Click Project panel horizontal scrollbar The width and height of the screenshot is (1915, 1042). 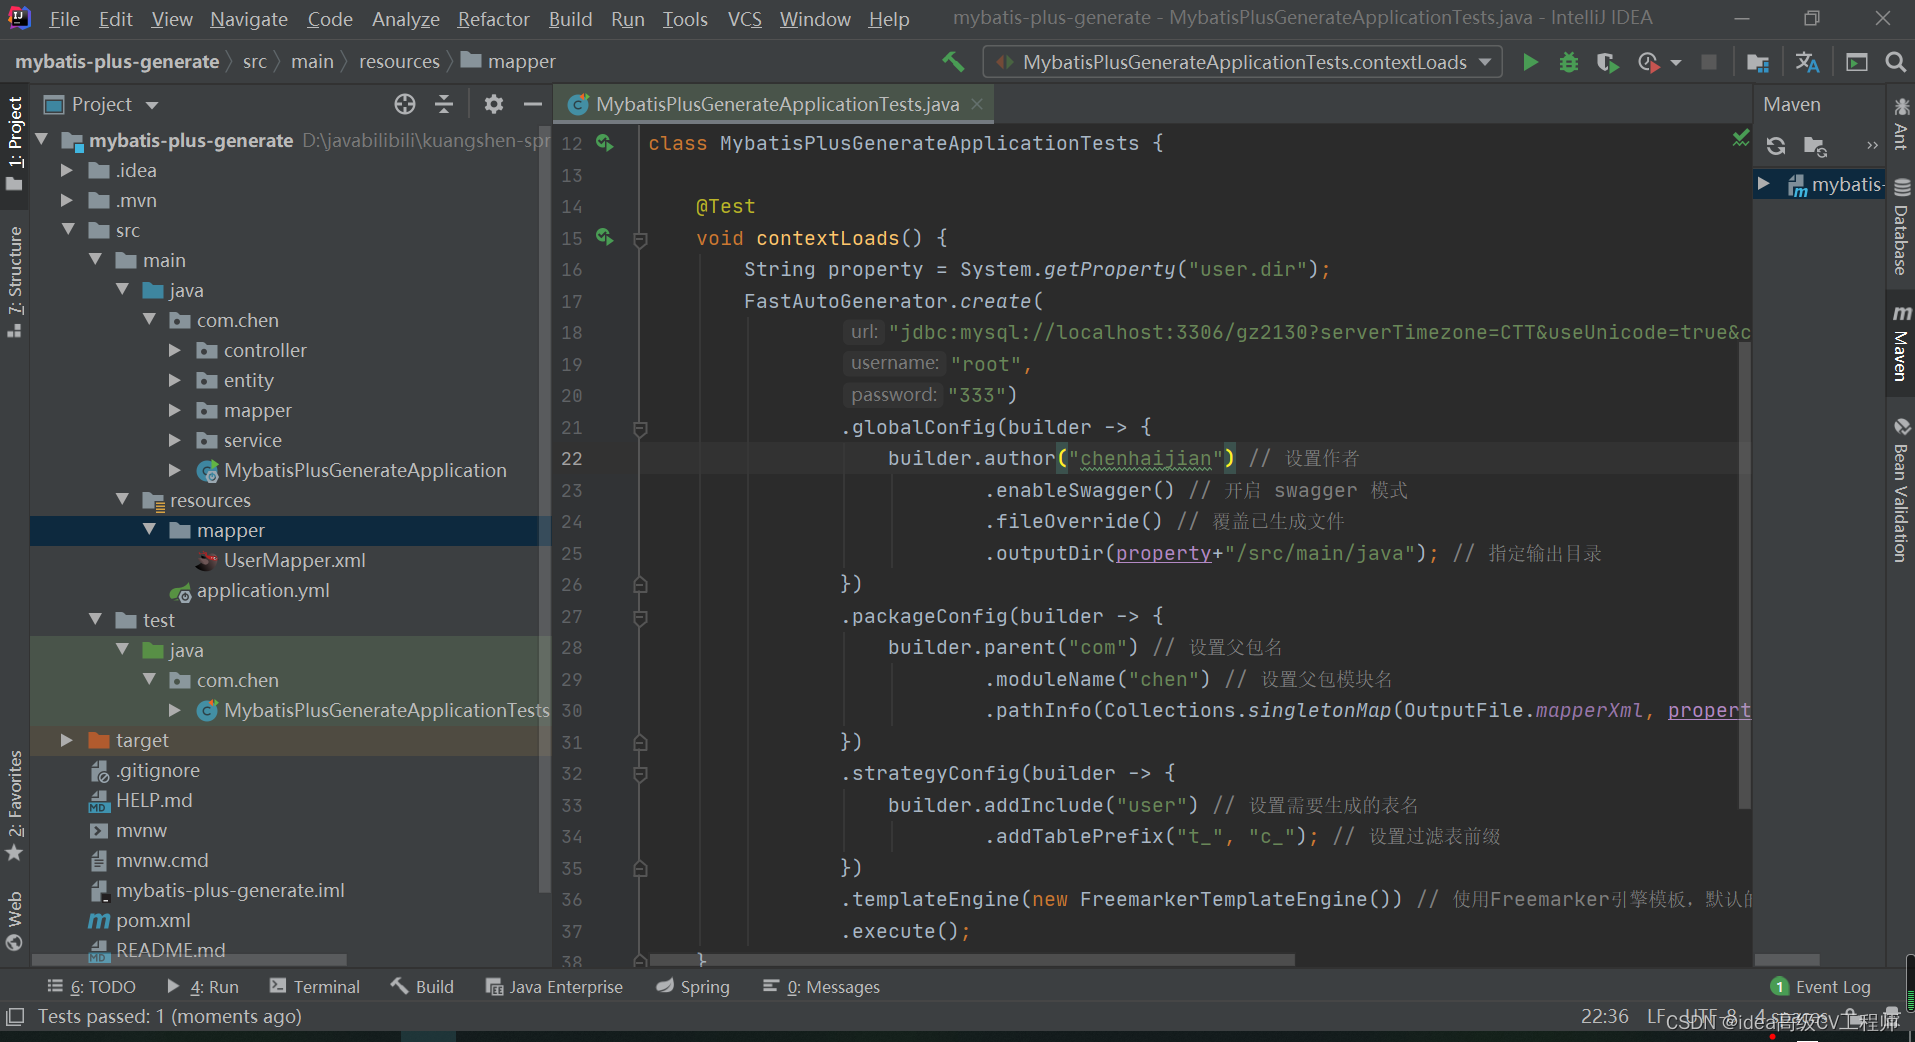coord(190,960)
